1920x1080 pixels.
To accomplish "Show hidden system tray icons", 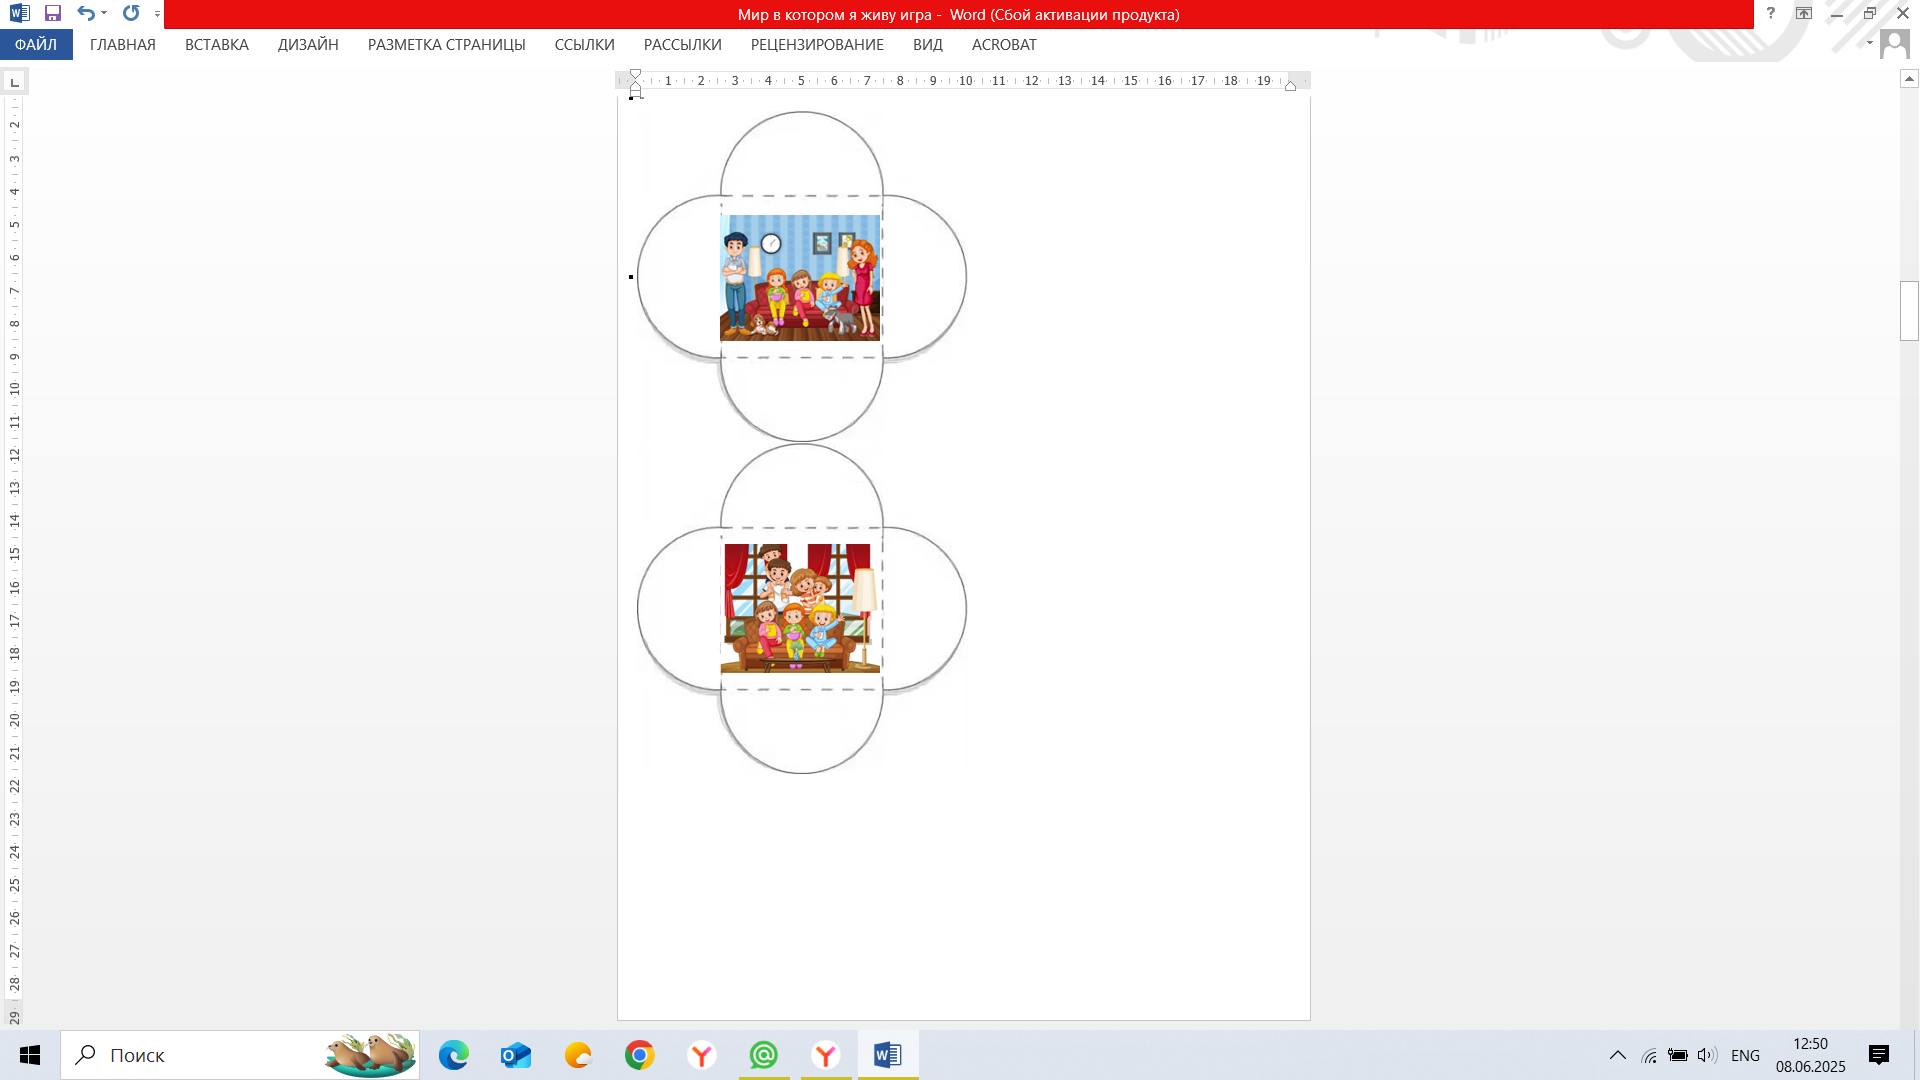I will pyautogui.click(x=1617, y=1055).
